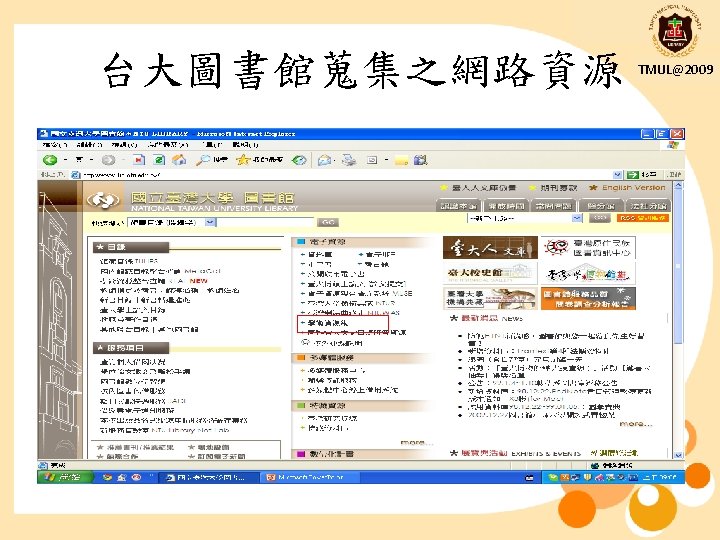Select the IE library page taskbar item
Screen dimensions: 720x540
click(208, 477)
